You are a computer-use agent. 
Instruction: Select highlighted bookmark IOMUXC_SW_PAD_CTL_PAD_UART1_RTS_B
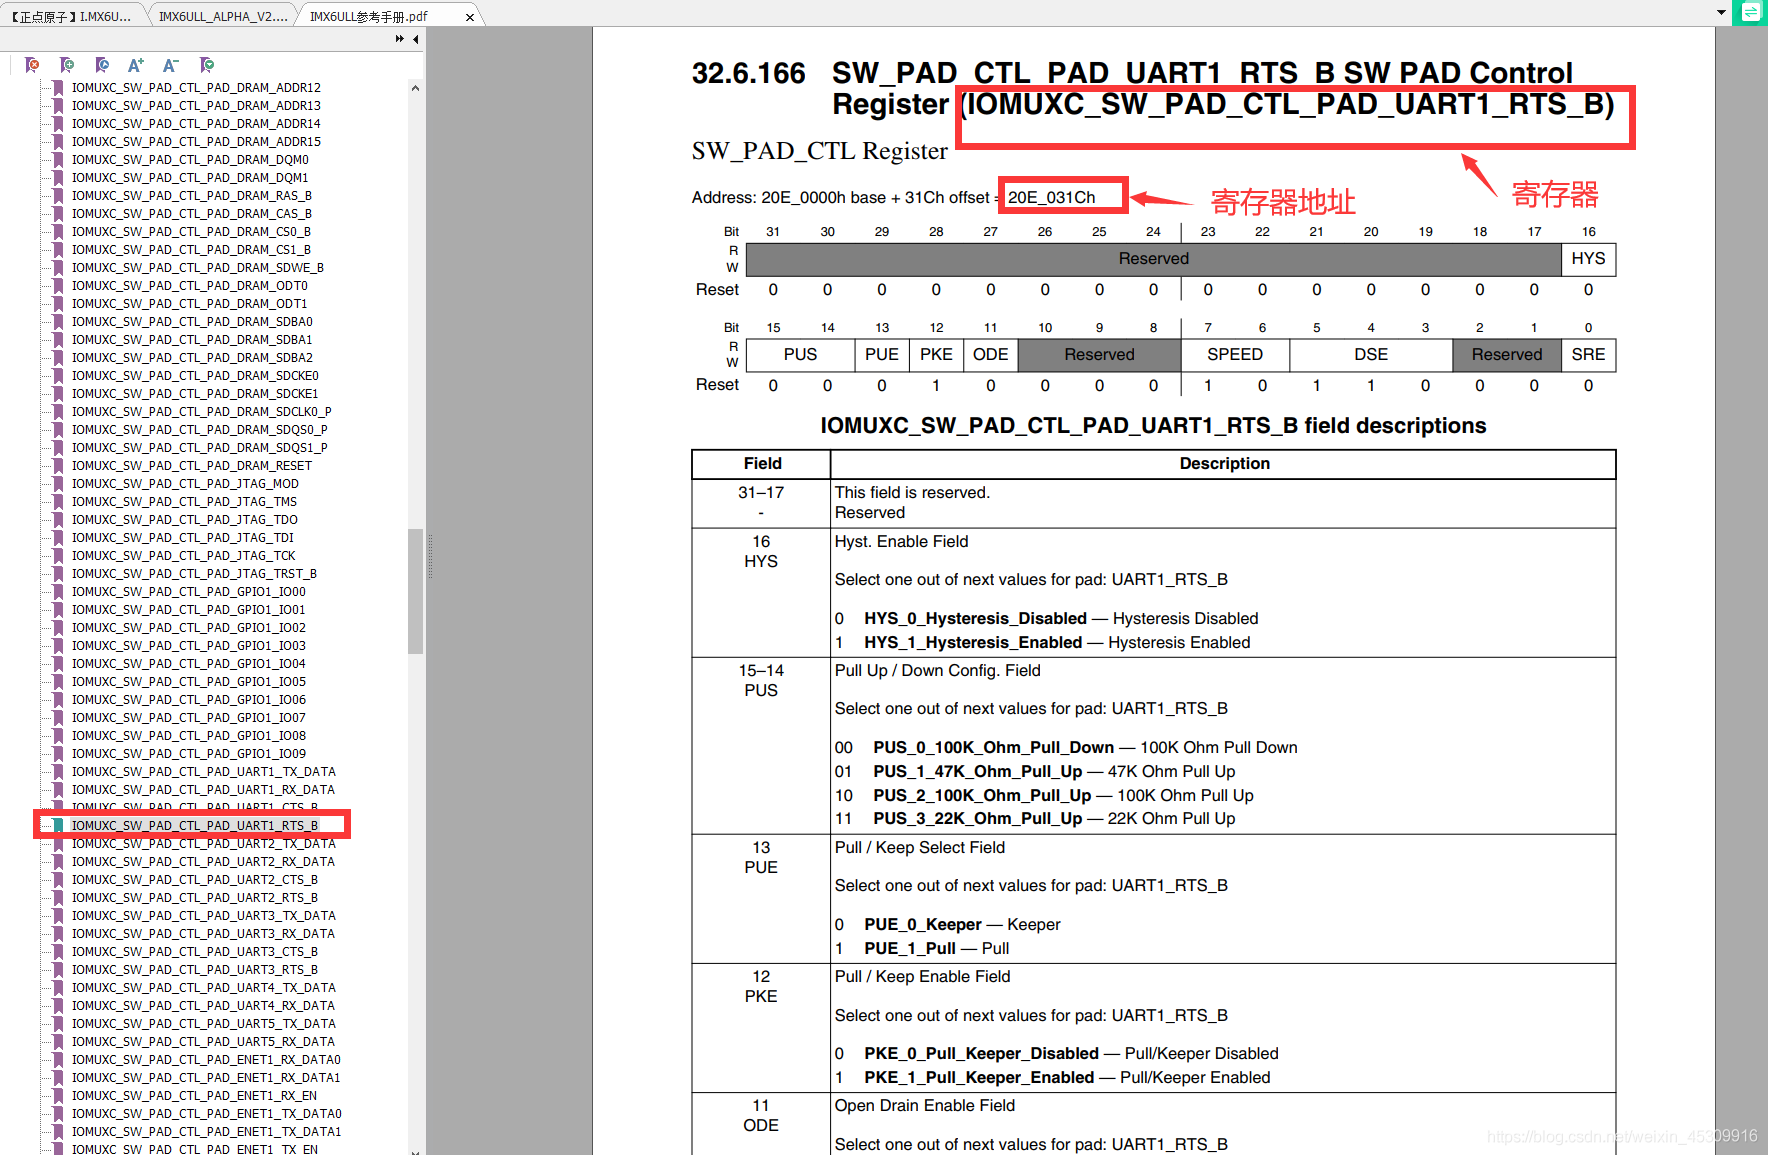(x=195, y=826)
